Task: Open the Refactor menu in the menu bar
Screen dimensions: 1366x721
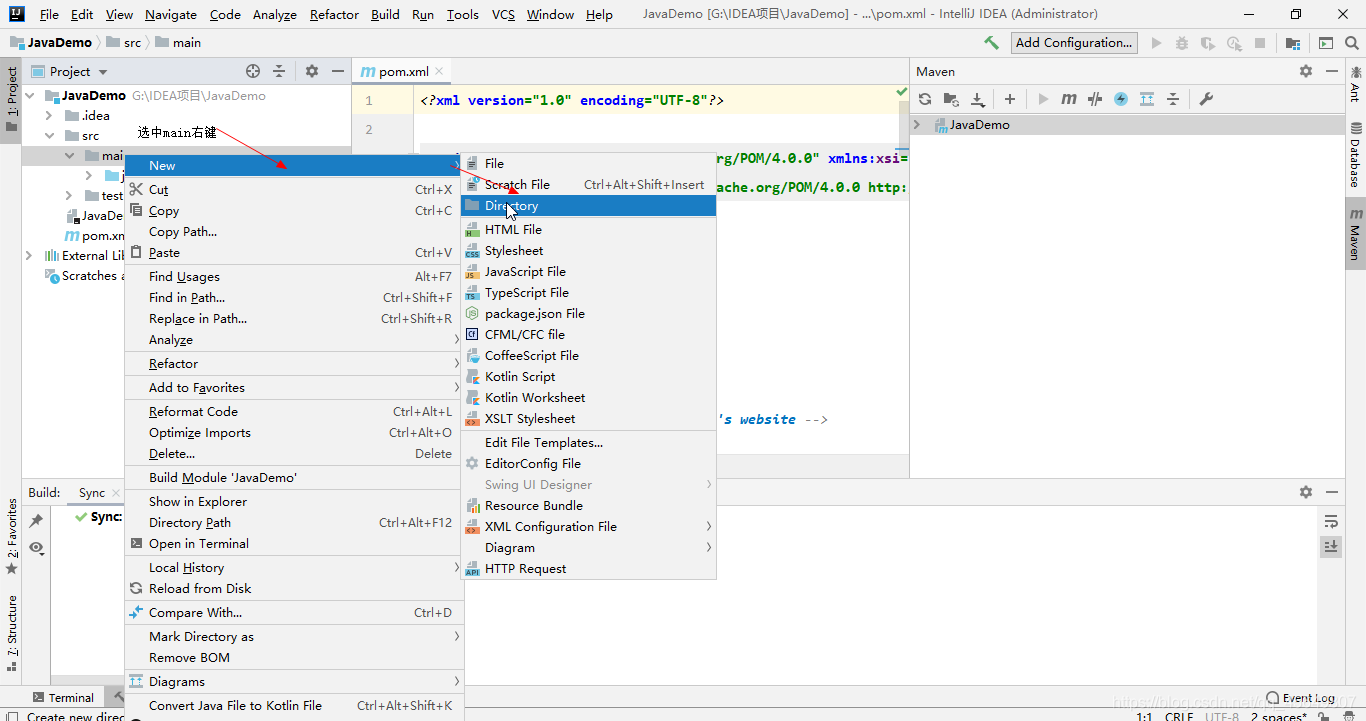Action: tap(334, 14)
